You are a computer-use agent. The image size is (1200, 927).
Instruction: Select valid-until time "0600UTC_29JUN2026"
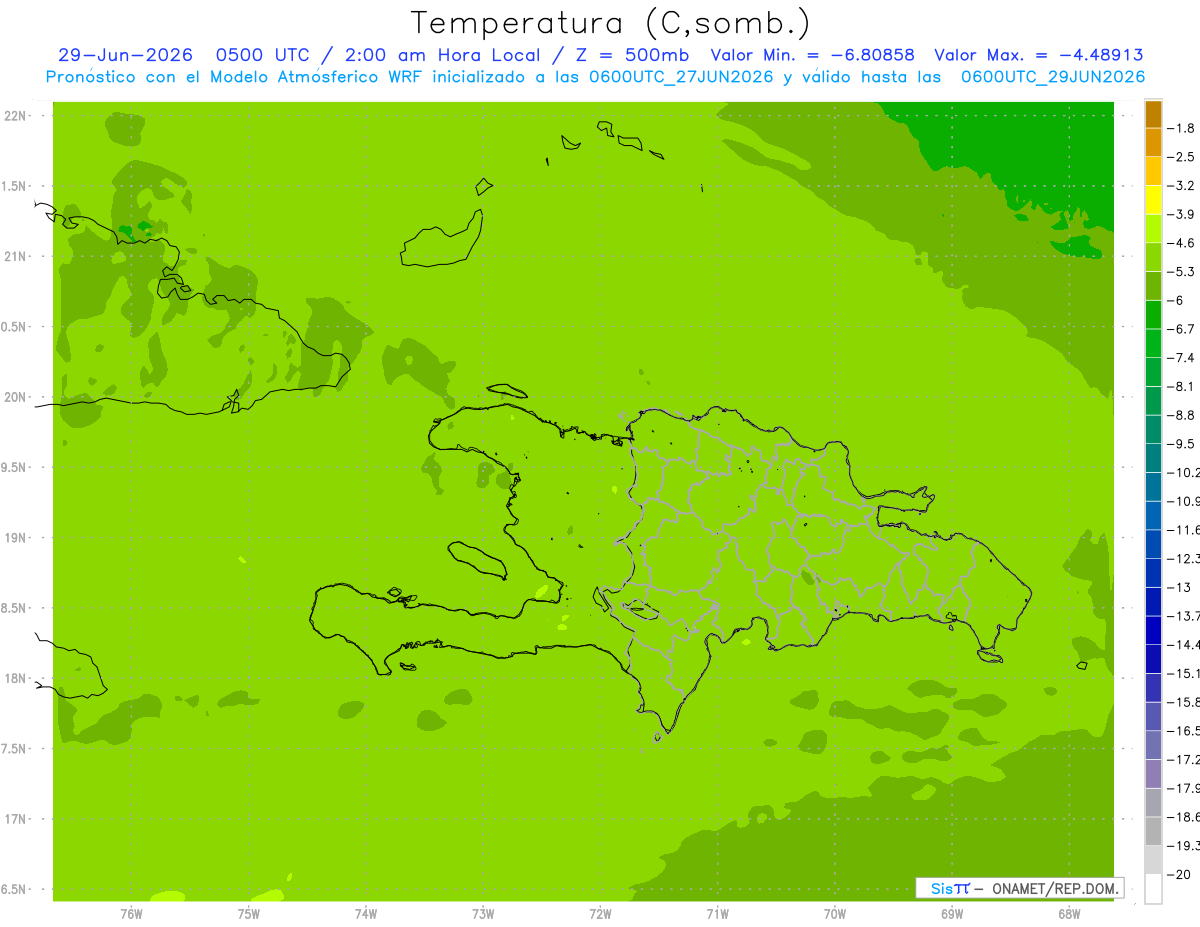click(x=1052, y=76)
